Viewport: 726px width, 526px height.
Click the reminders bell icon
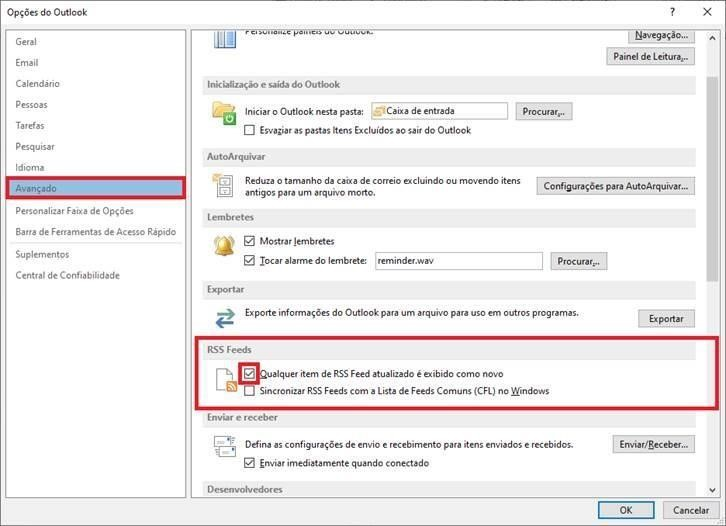224,244
